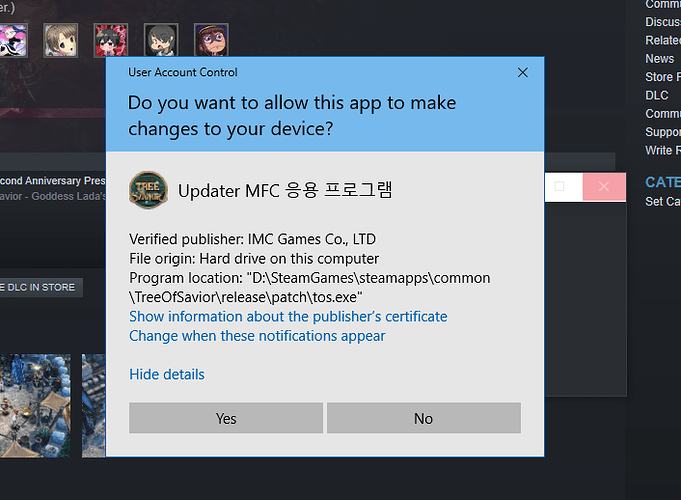
Task: Click the pink close button on background window
Action: click(603, 187)
